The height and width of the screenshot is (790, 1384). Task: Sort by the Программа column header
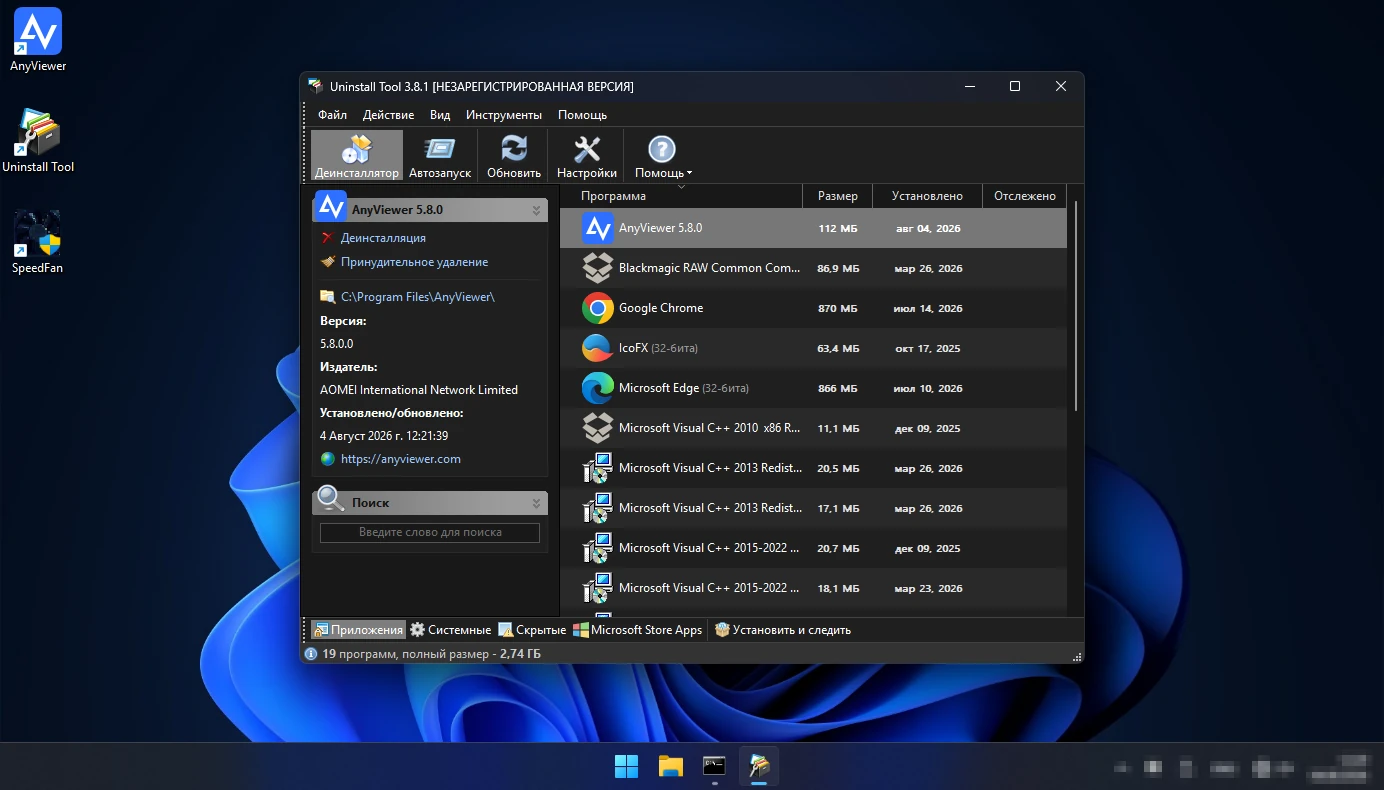pos(681,196)
